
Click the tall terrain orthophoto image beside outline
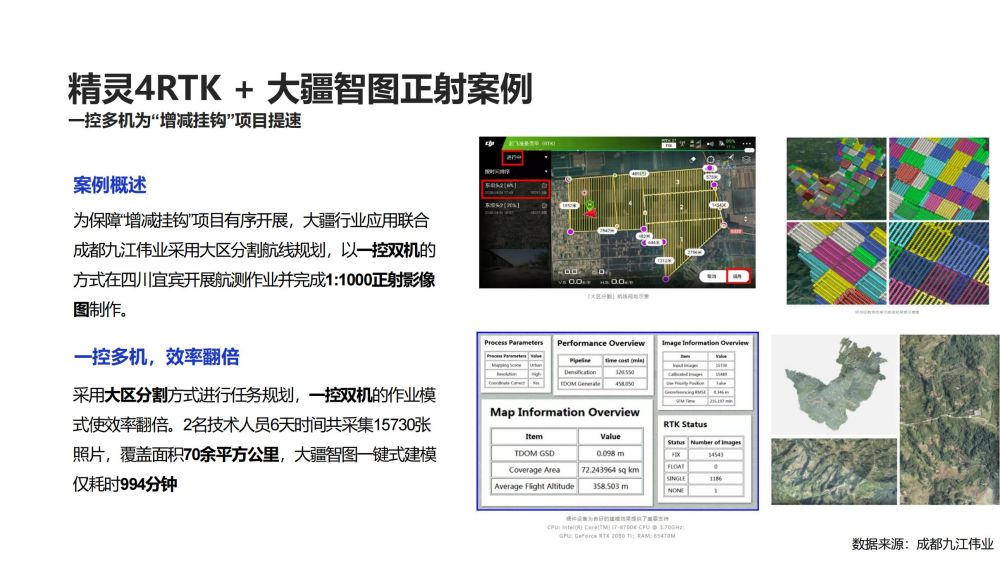[x=948, y=420]
